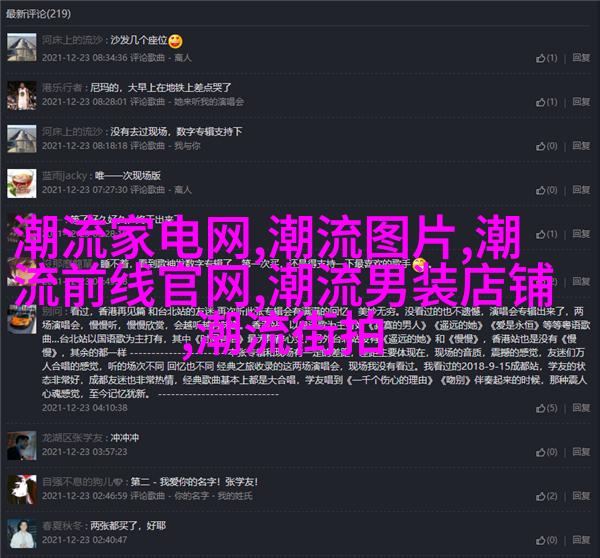
Task: View profile of username 龙湖区张学友
Action: [x=72, y=438]
